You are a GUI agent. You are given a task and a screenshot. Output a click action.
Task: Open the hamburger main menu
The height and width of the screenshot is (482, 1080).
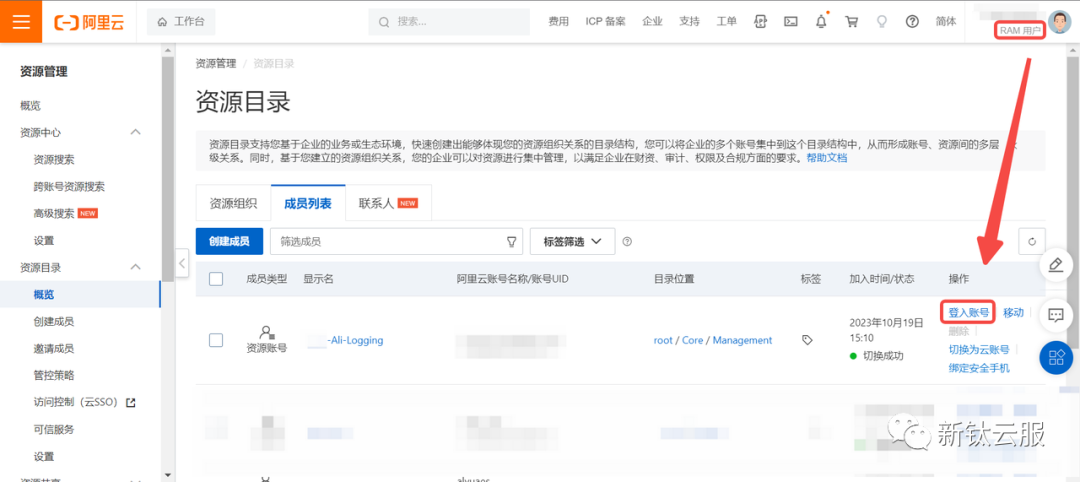(x=21, y=21)
